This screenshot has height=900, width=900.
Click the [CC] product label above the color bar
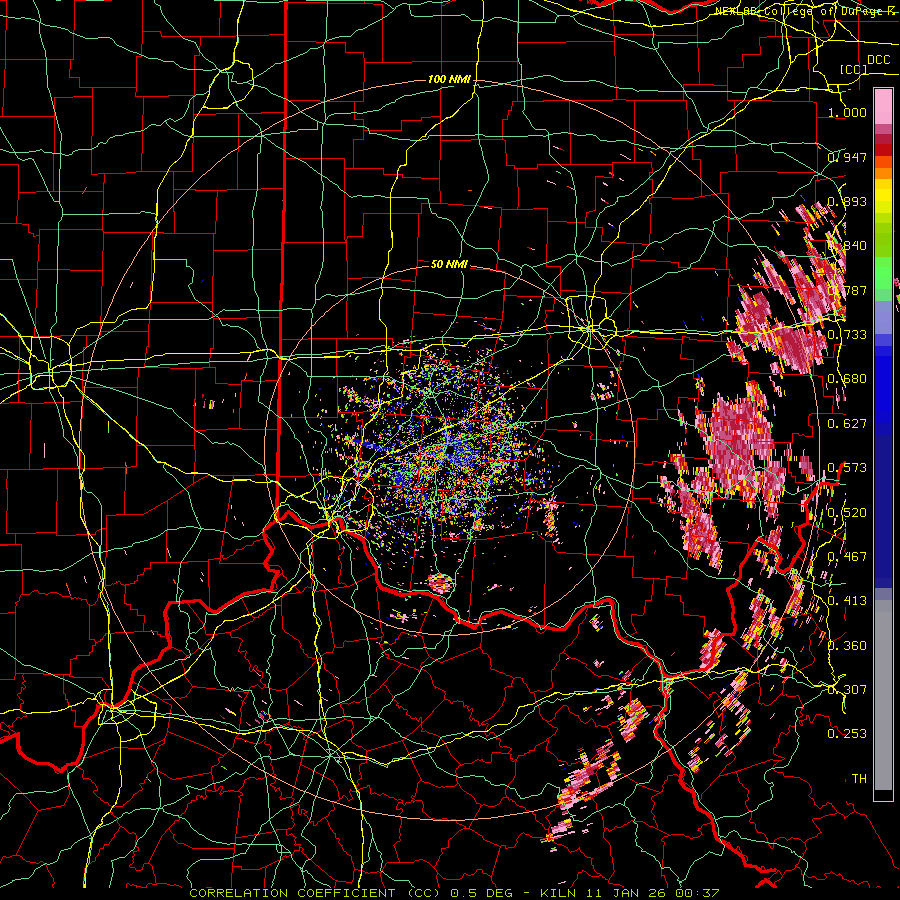(x=854, y=69)
